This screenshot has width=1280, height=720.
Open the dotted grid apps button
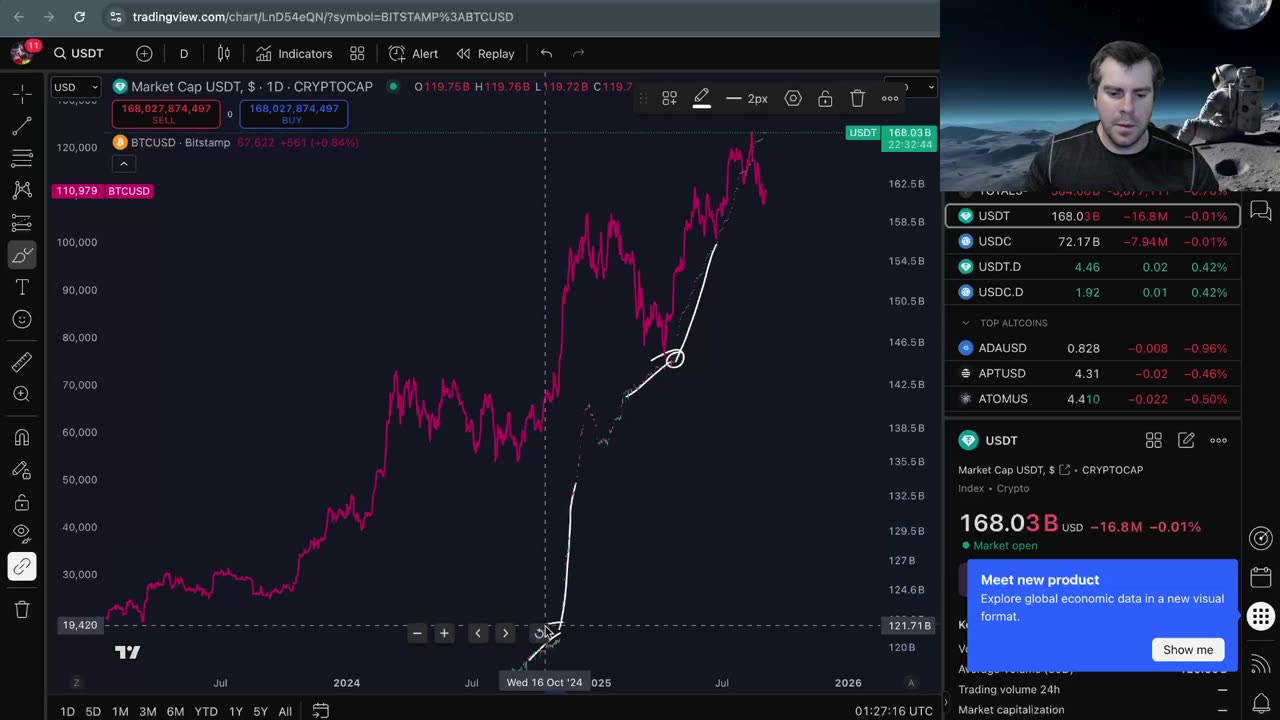[1261, 615]
